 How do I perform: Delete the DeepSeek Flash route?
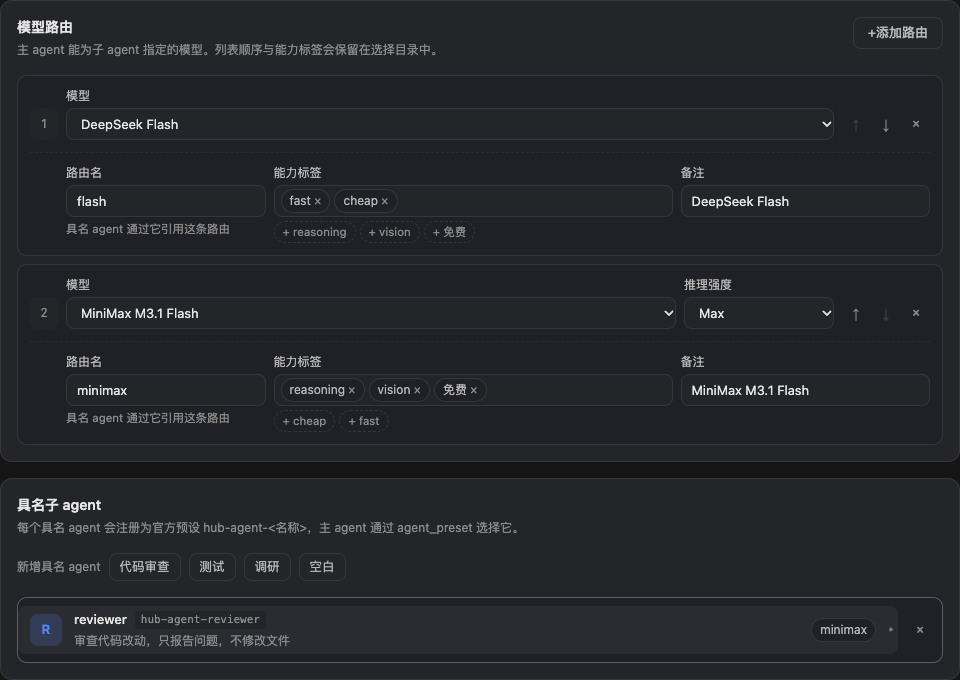pyautogui.click(x=916, y=124)
